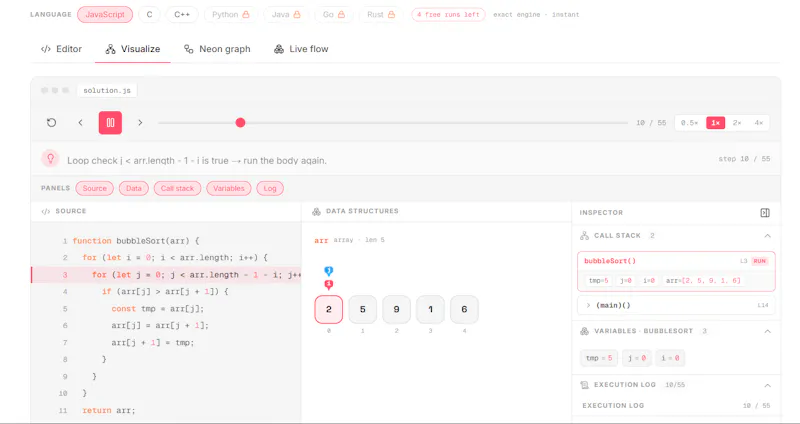Click source line 6 arr[j] assignment
Image resolution: width=800 pixels, height=424 pixels.
pyautogui.click(x=166, y=326)
